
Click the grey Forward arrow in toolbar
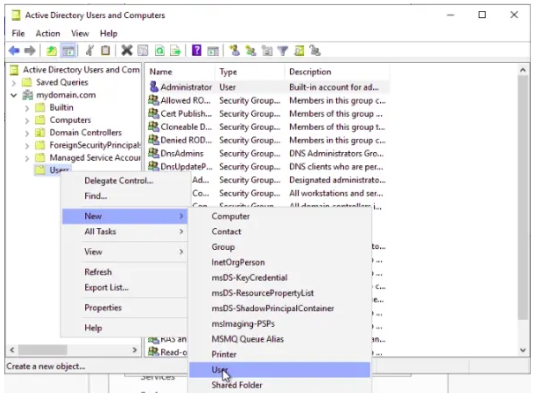pyautogui.click(x=30, y=51)
